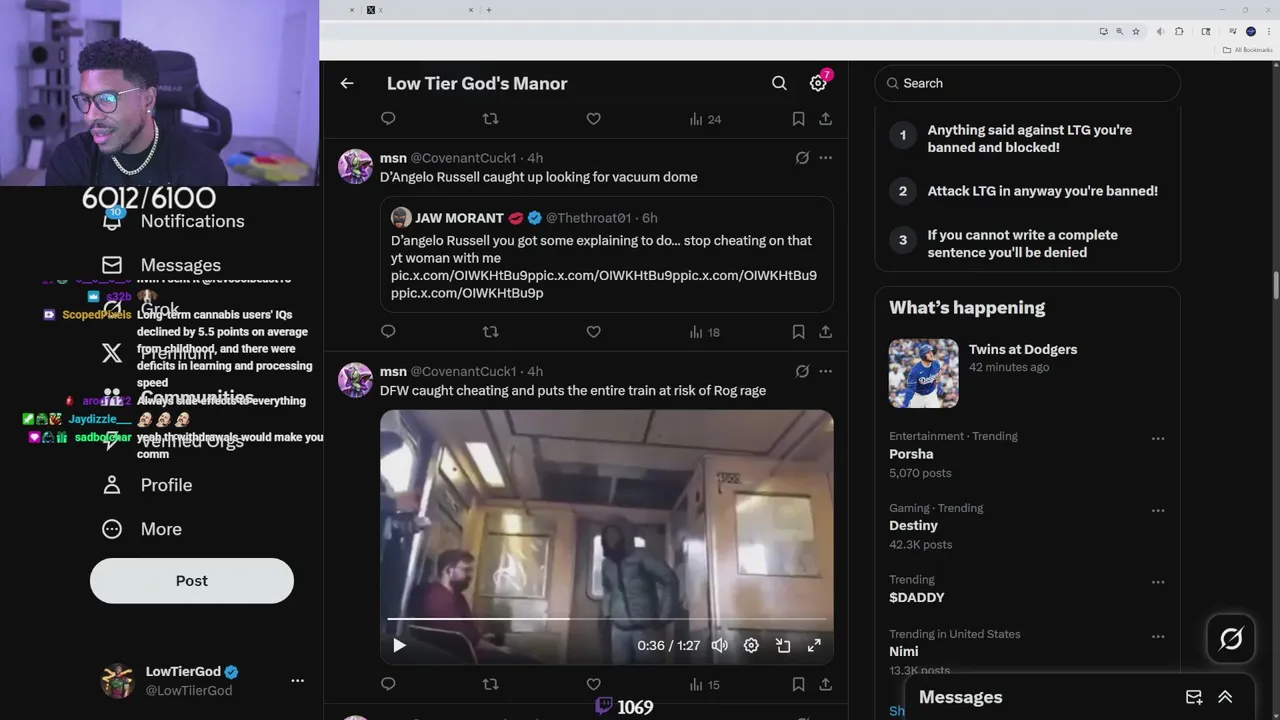Switch to the X browser tab
The width and height of the screenshot is (1280, 720).
[418, 10]
